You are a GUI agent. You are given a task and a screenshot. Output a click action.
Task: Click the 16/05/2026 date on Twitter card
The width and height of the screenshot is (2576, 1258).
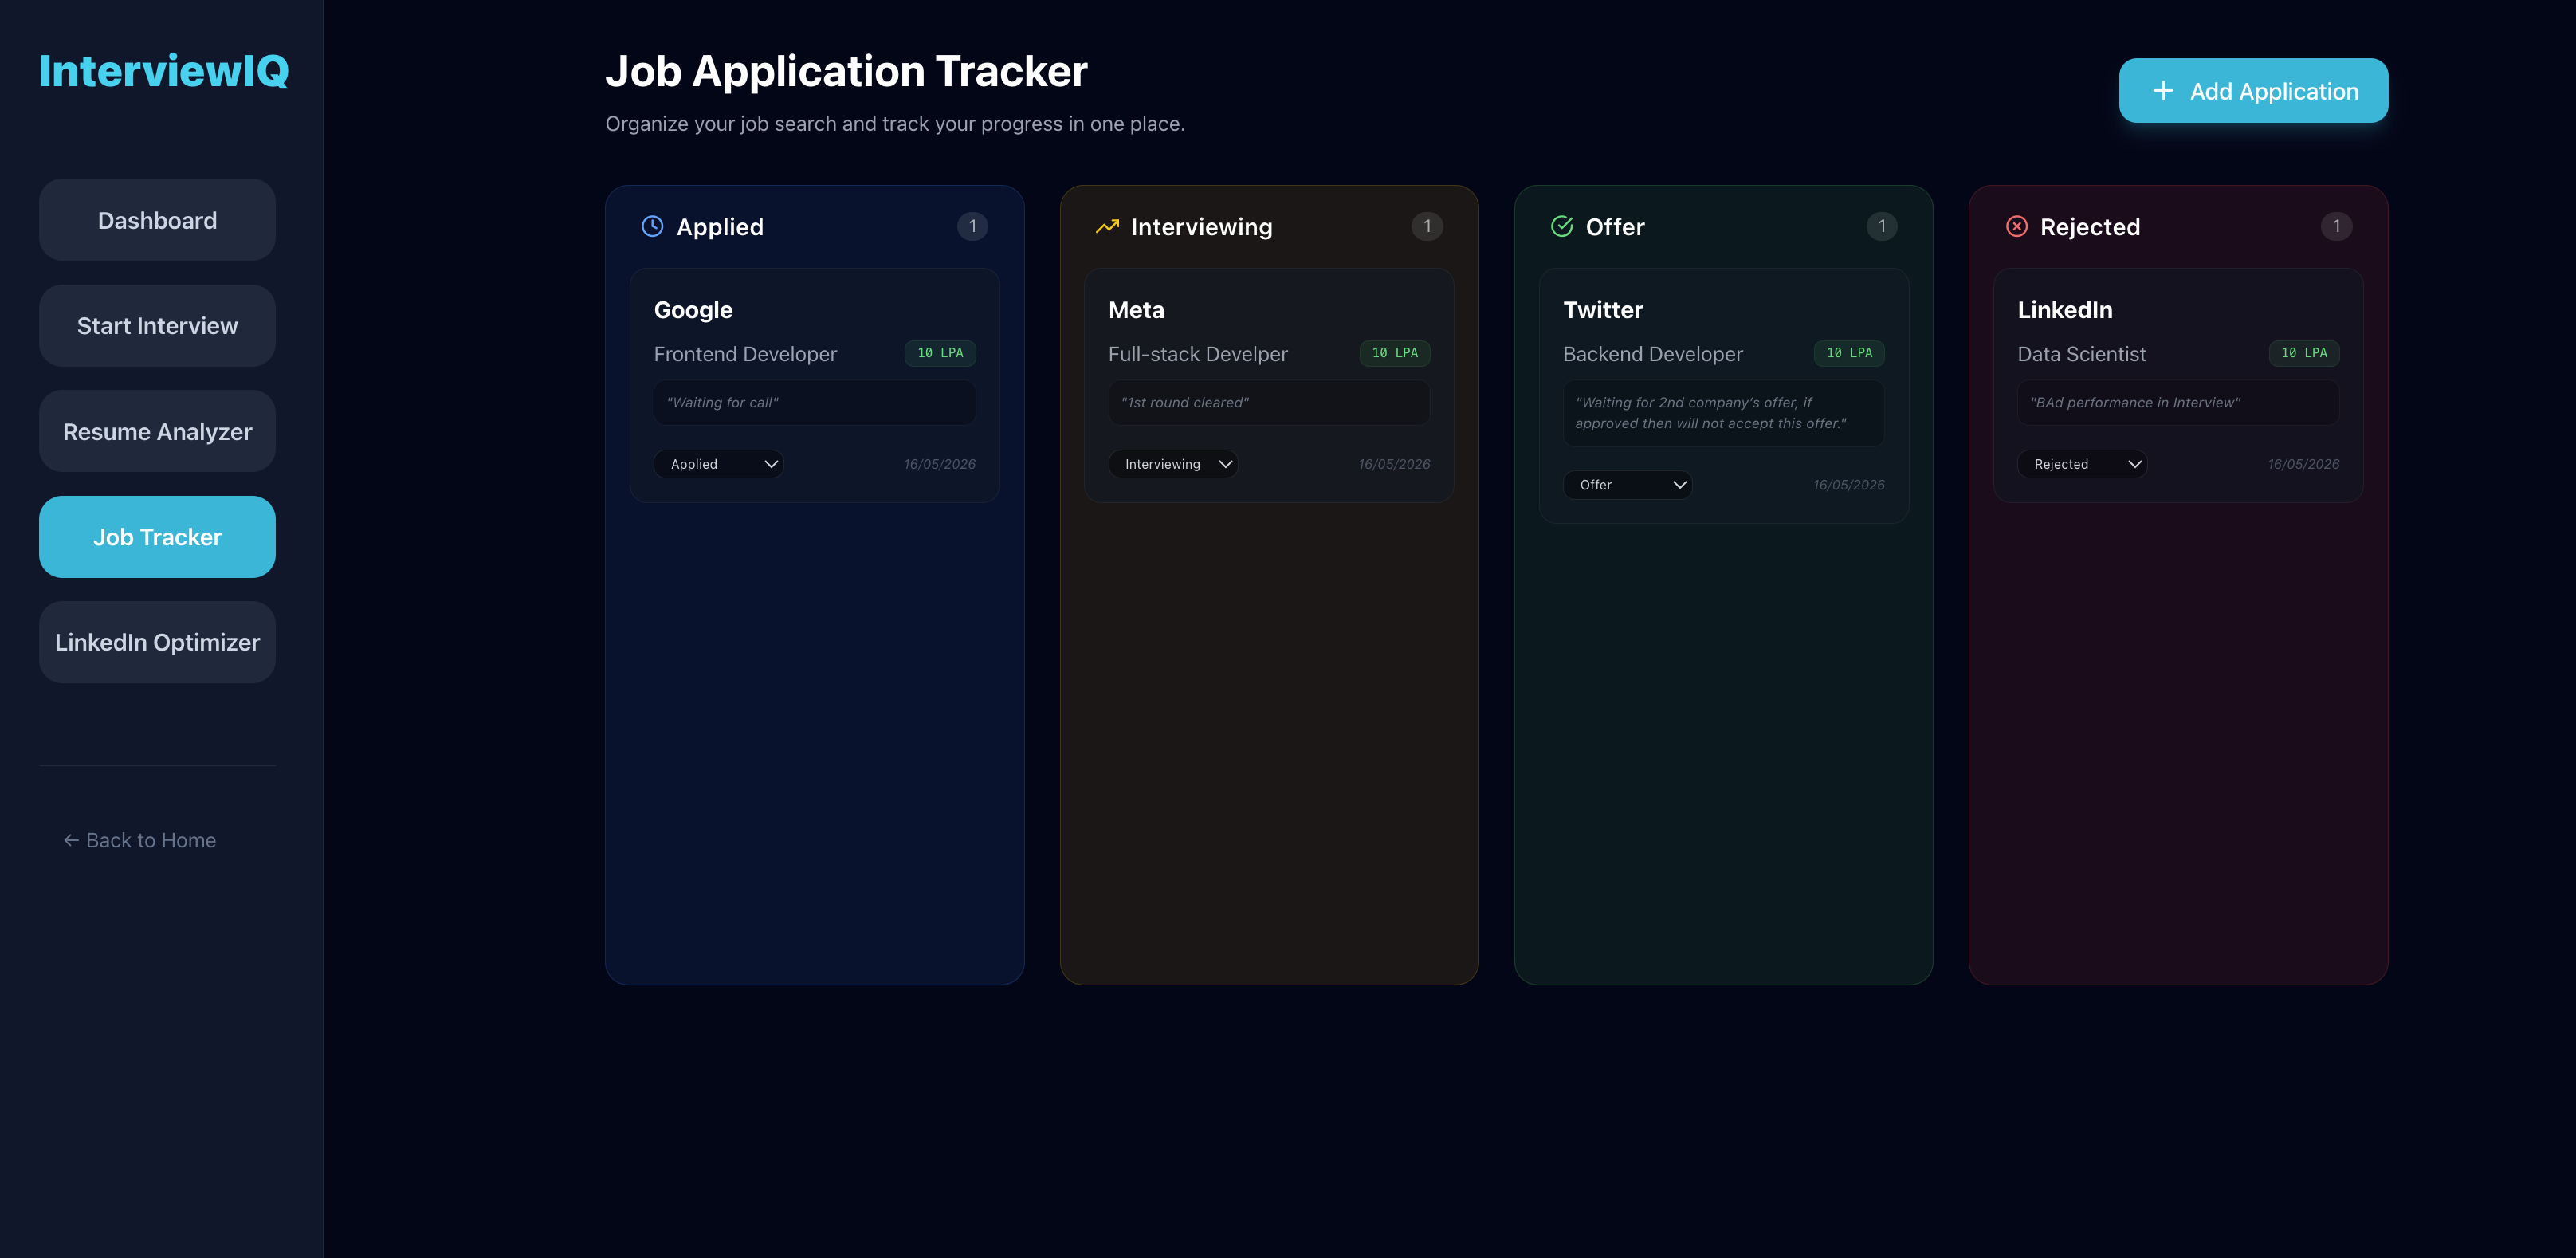[x=1848, y=485]
